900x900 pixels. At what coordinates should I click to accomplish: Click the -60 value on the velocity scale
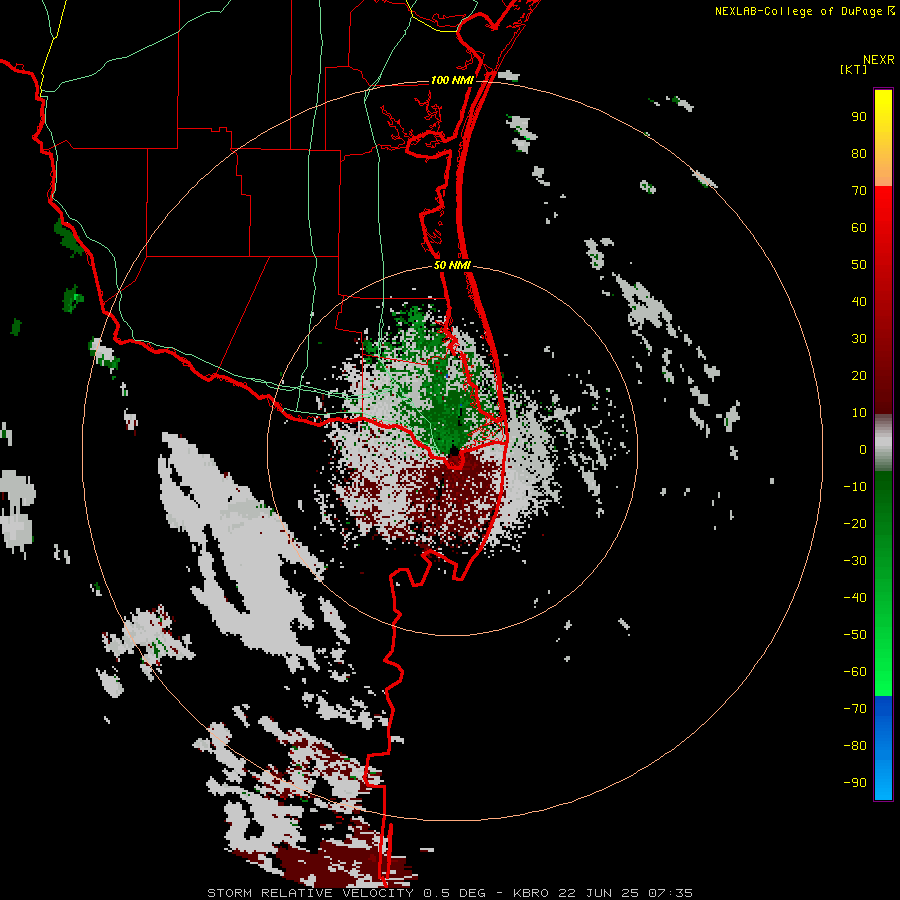pos(855,672)
